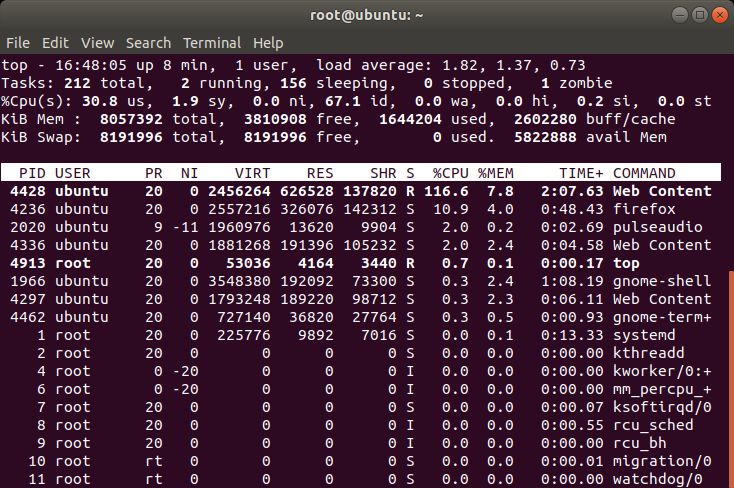Viewport: 734px width, 488px height.
Task: Click the systemd command name
Action: tap(644, 335)
